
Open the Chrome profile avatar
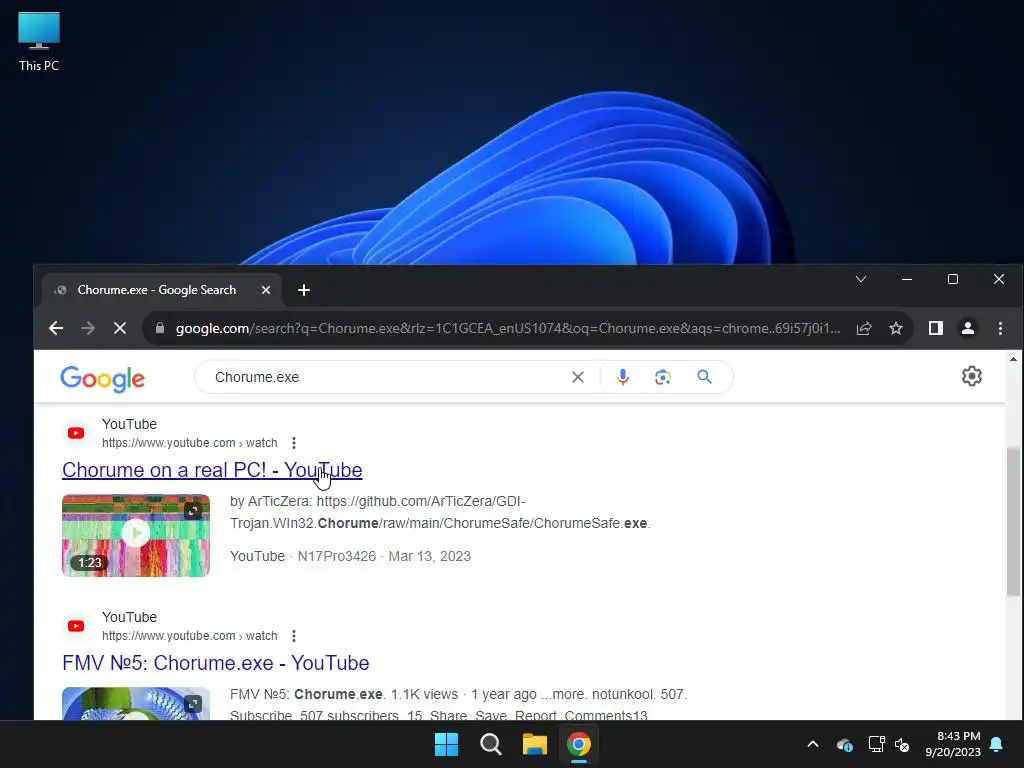[x=968, y=328]
